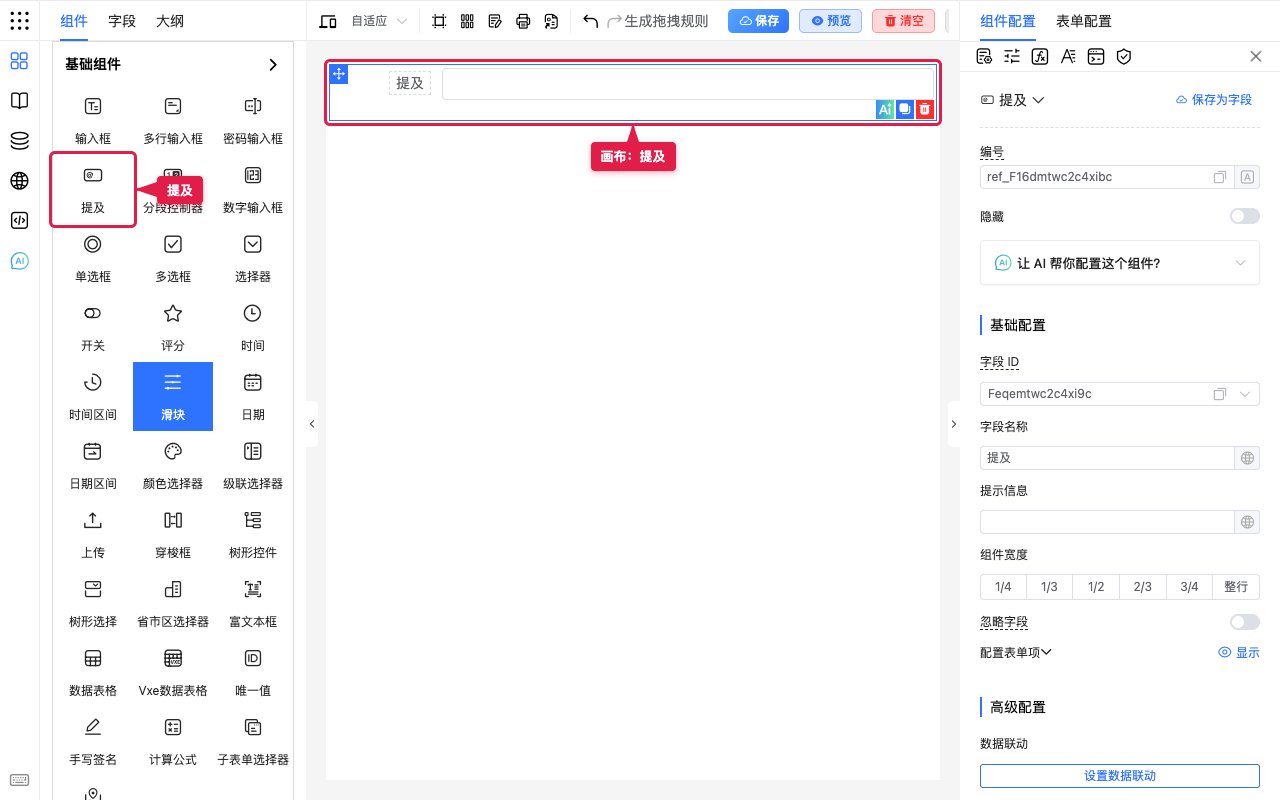Collapse the right panel with the arrow handle
1280x800 pixels.
(x=953, y=424)
